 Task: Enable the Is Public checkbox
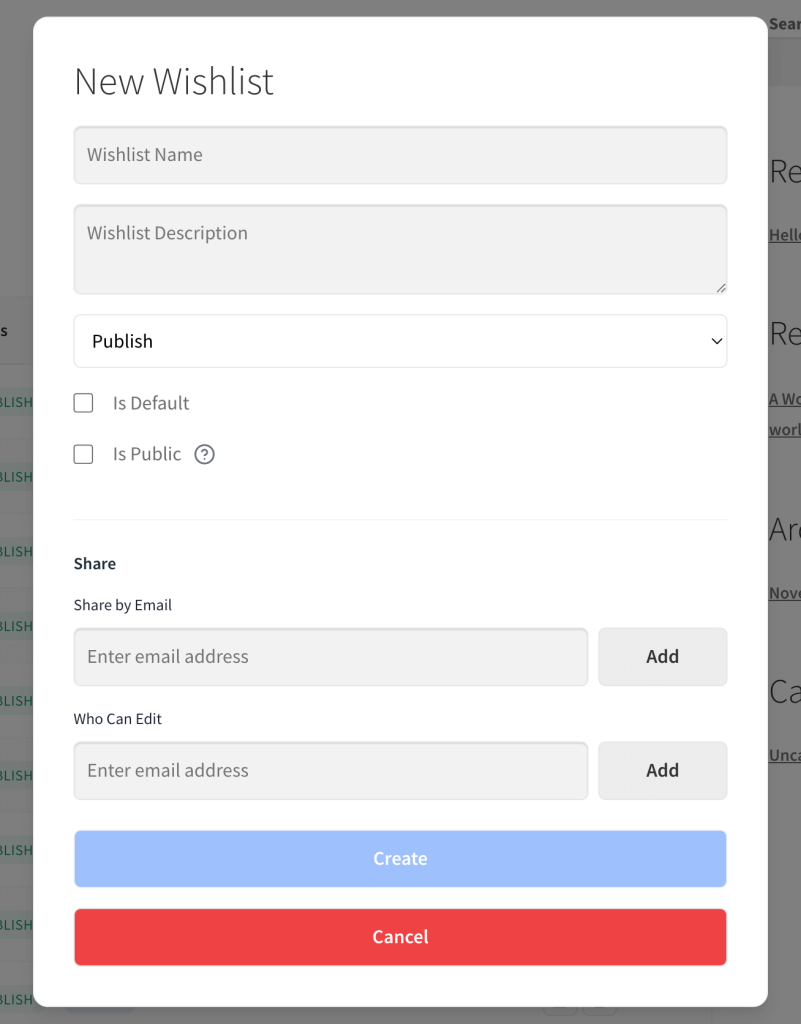point(83,454)
